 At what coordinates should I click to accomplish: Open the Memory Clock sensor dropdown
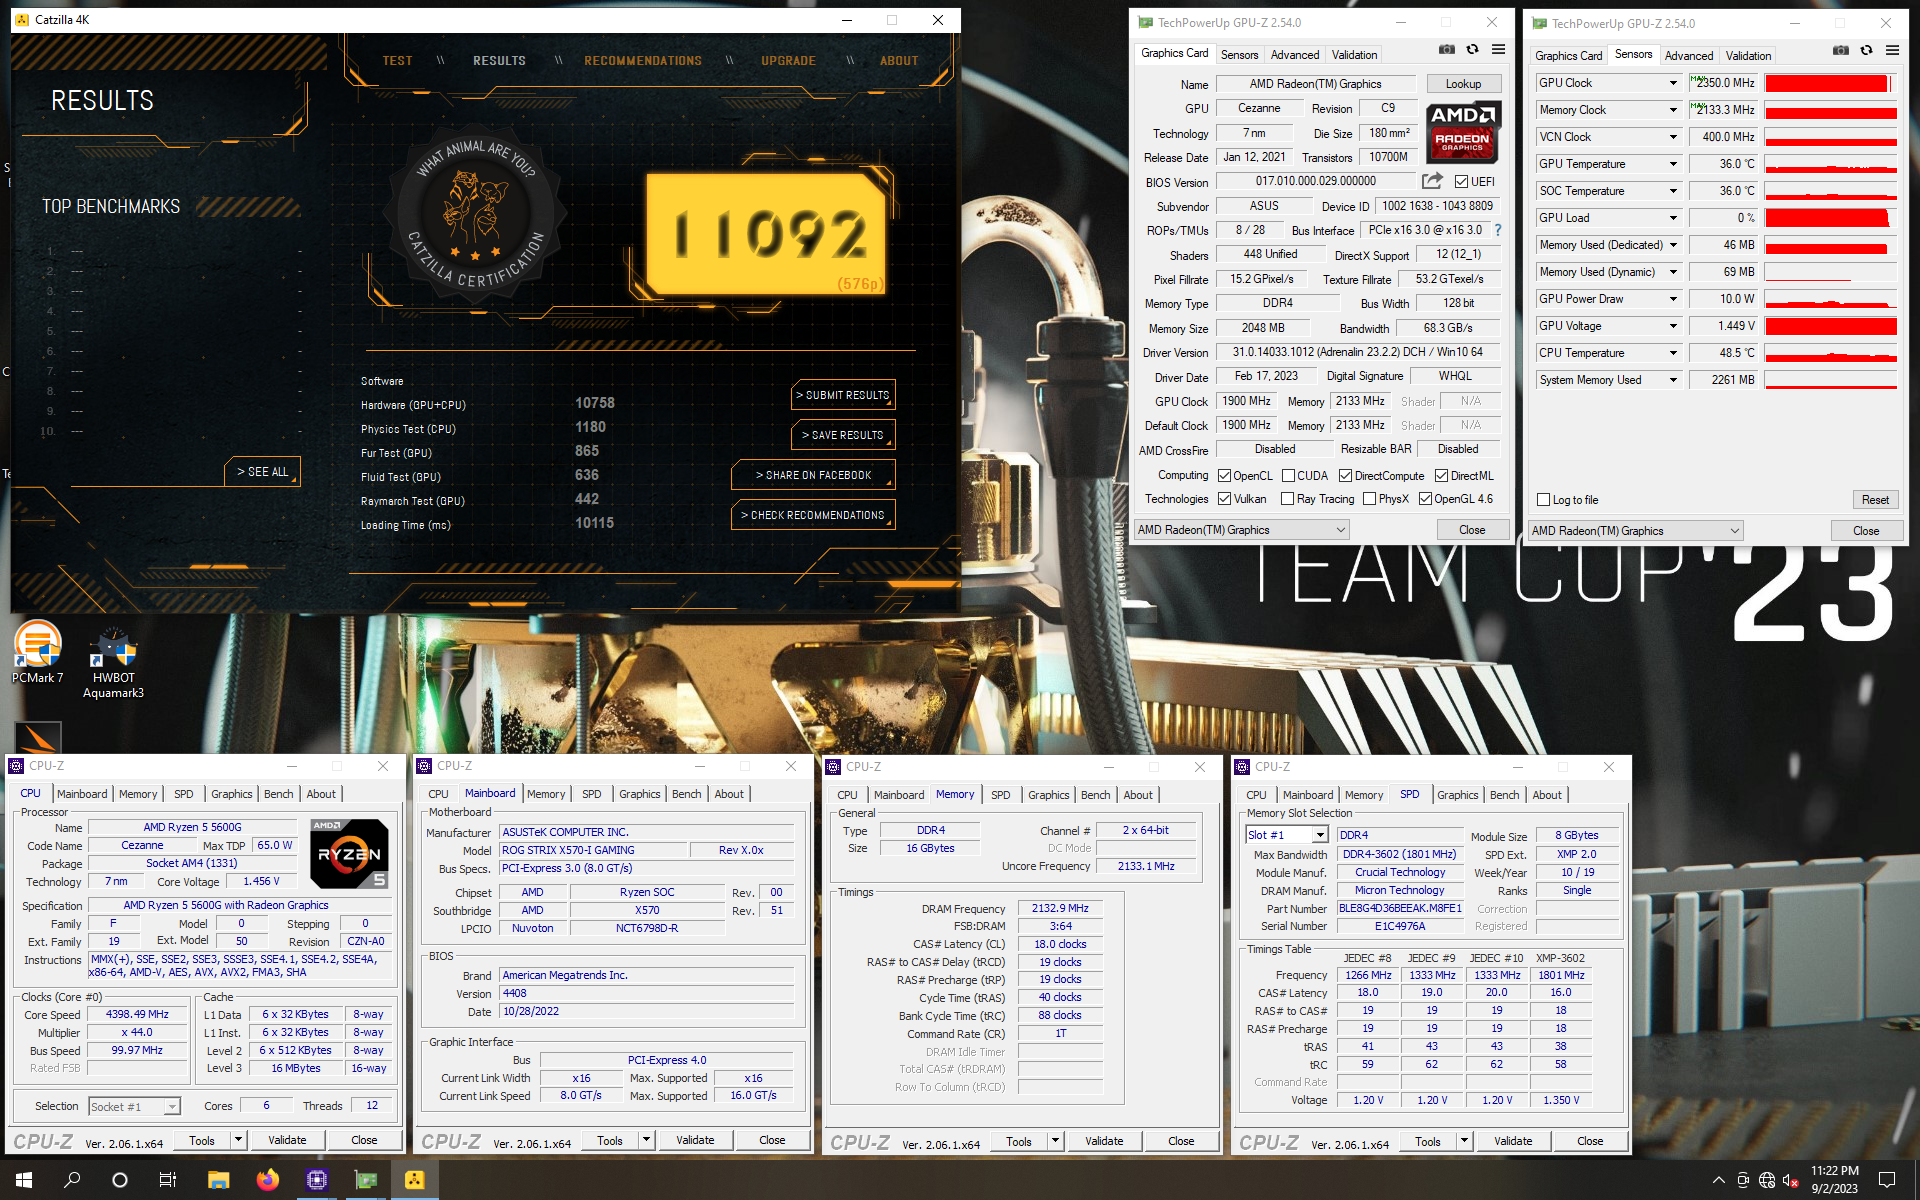tap(1672, 110)
